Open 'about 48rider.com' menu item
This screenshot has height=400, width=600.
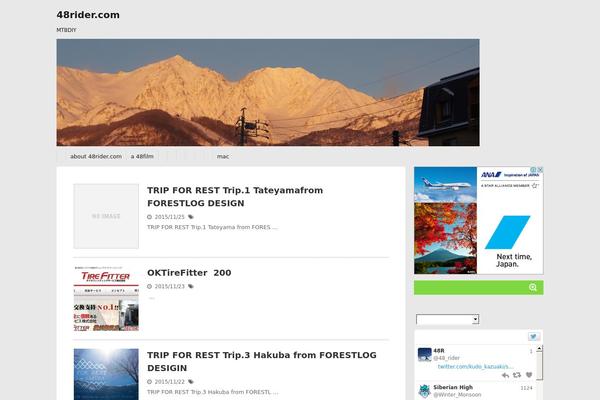[96, 156]
